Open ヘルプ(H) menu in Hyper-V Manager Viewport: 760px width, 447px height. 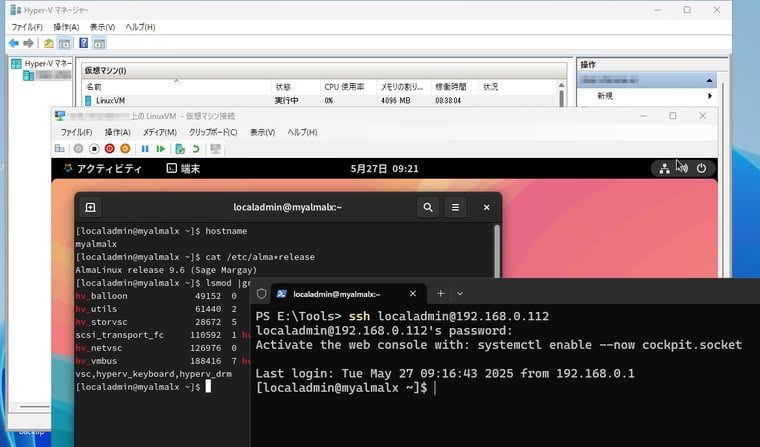[x=140, y=27]
